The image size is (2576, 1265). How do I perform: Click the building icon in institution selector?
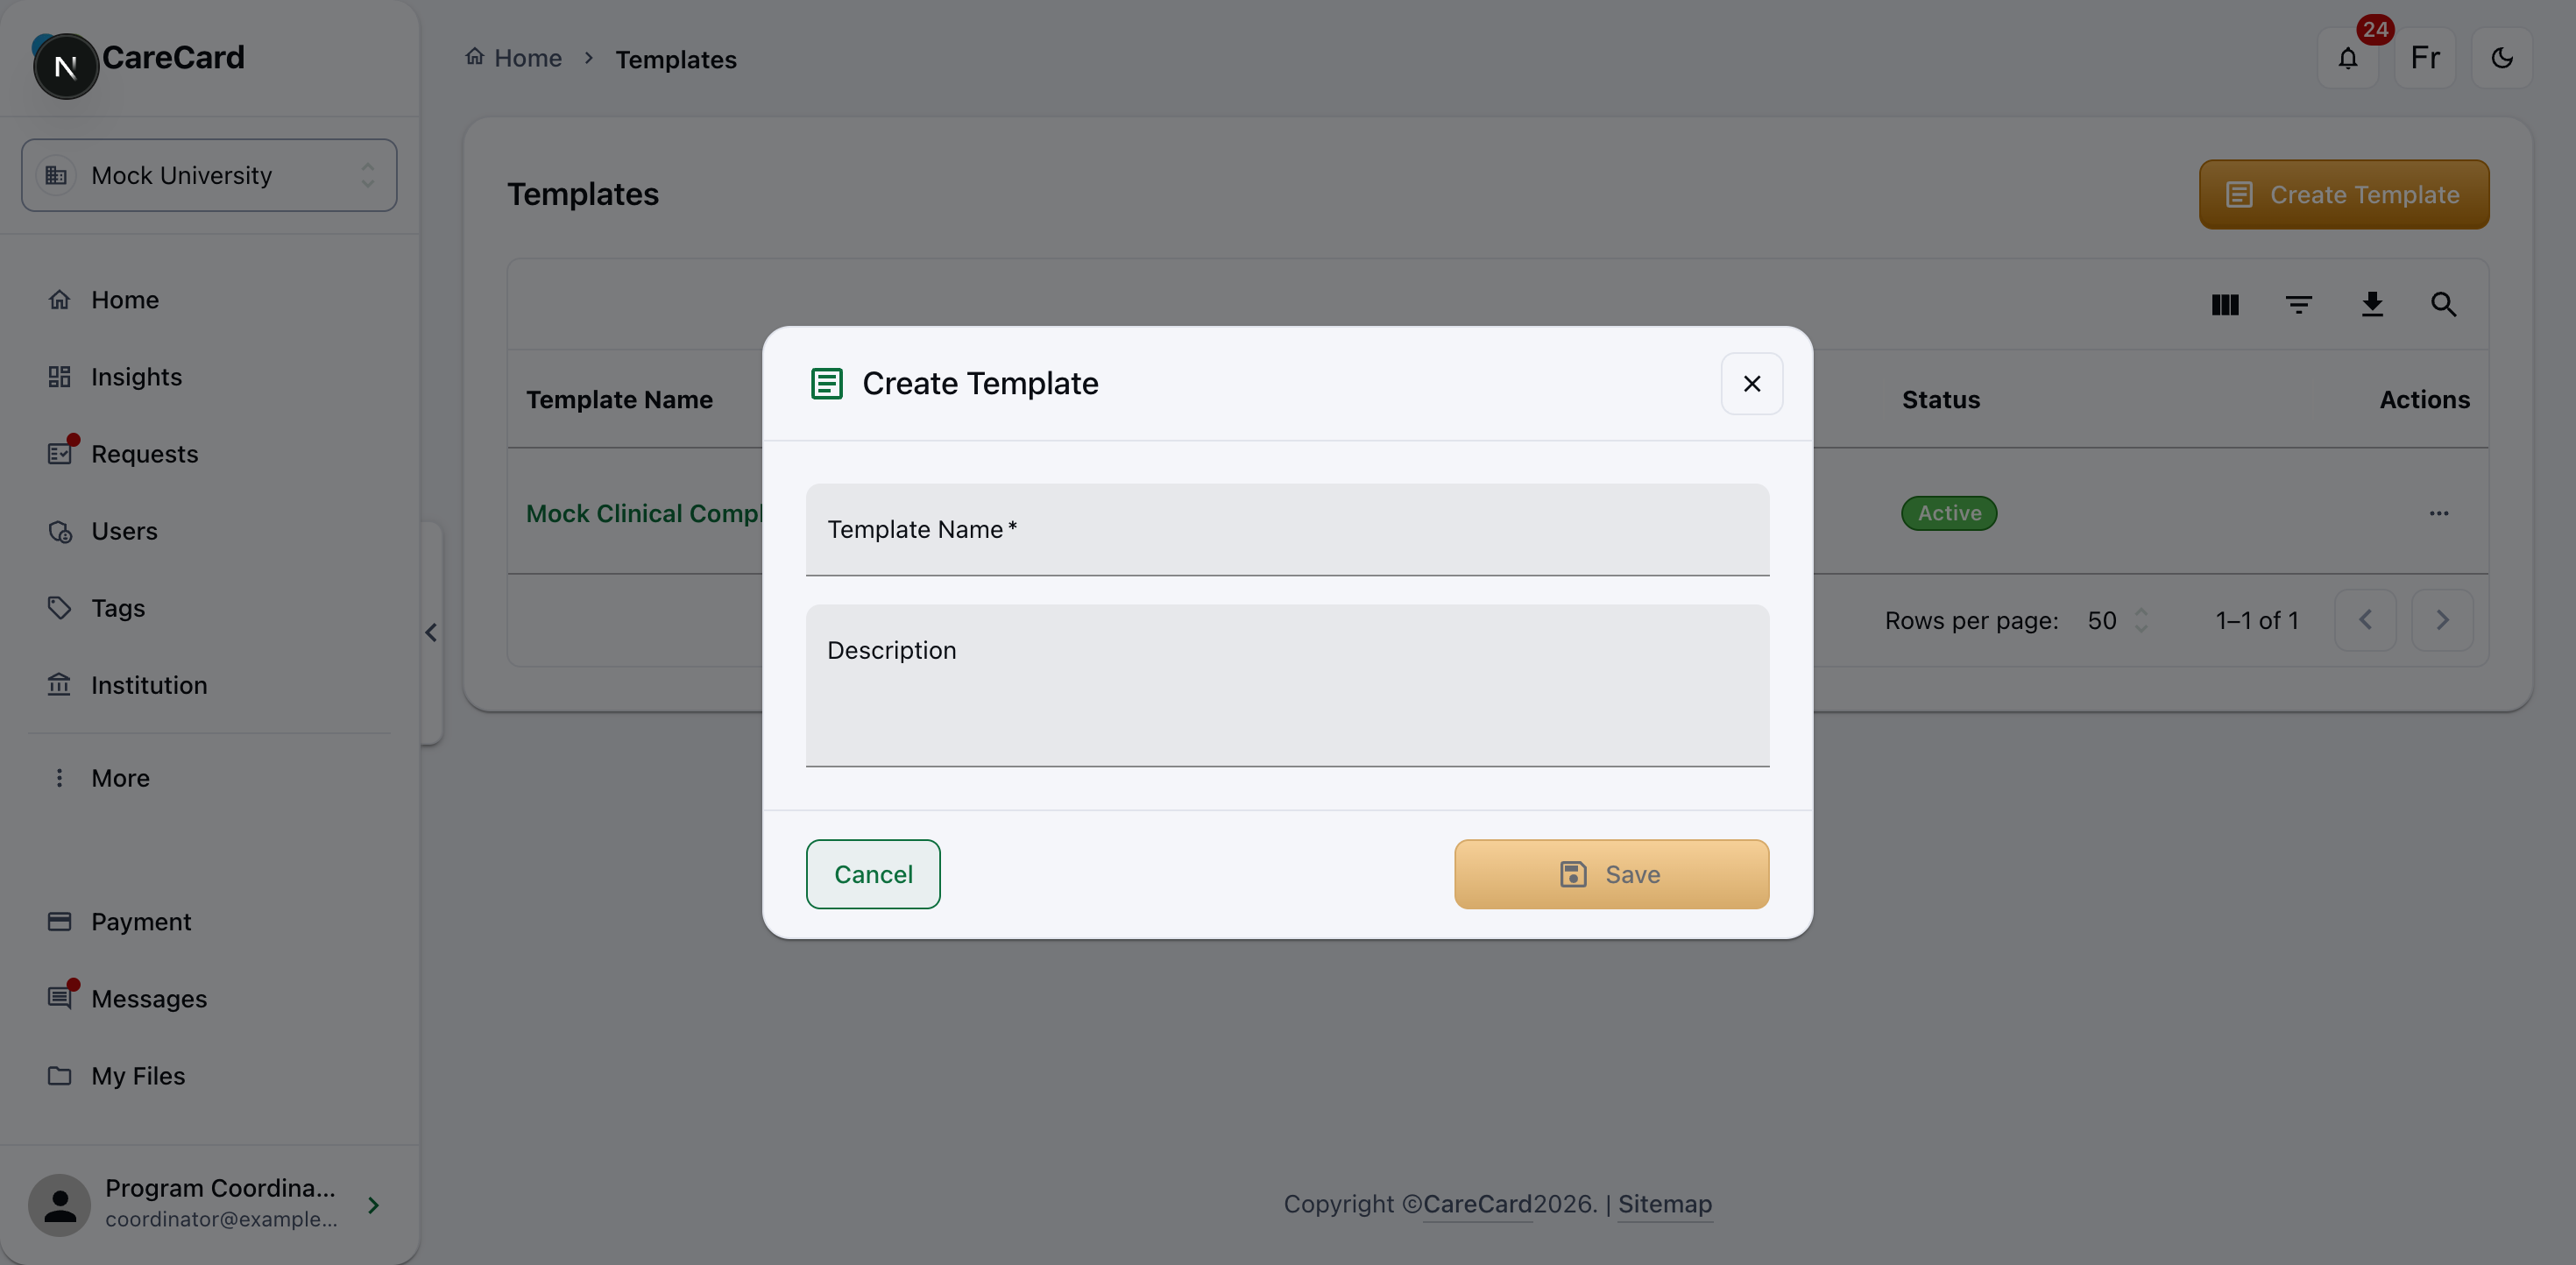point(56,175)
